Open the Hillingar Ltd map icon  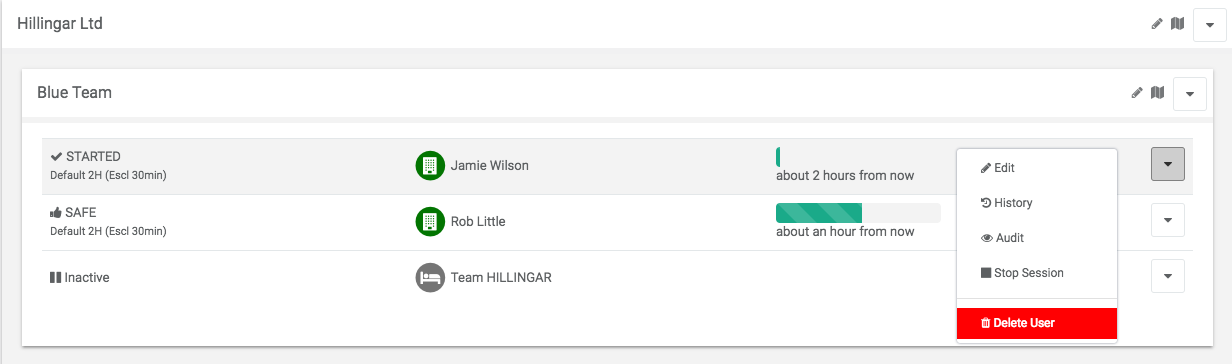click(x=1178, y=23)
